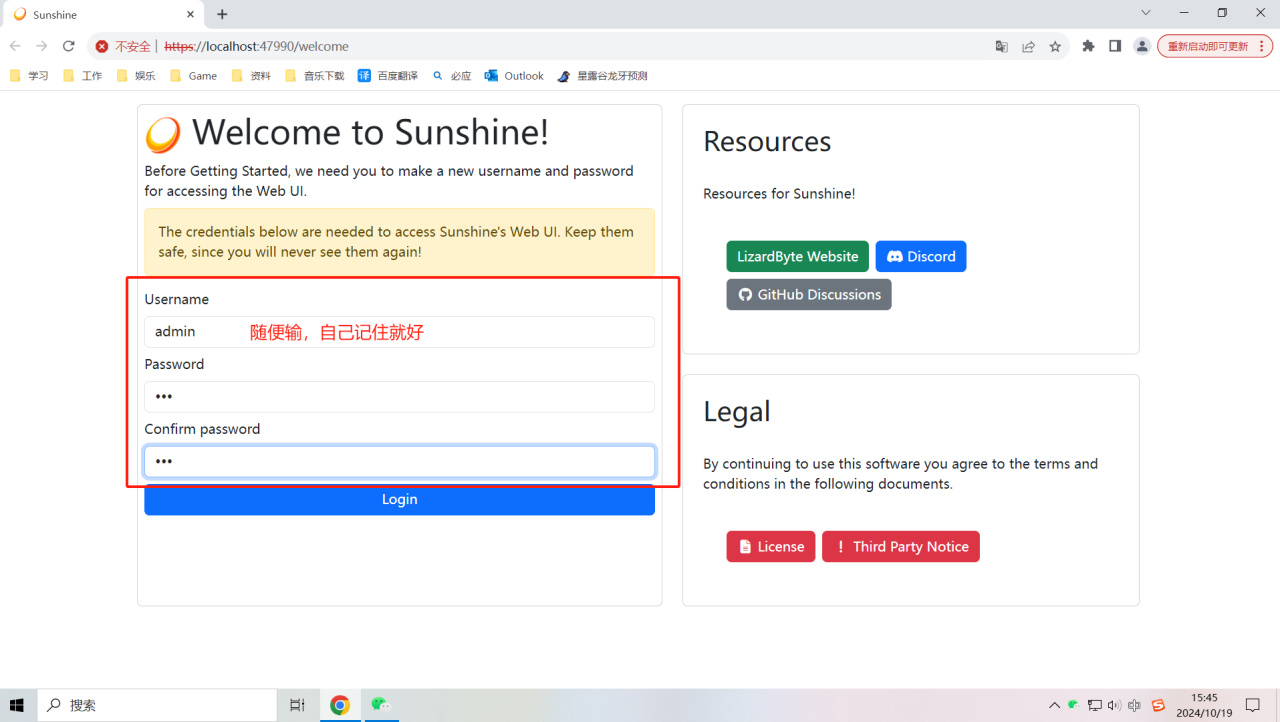Viewport: 1280px width, 722px height.
Task: Close the Sunshine tab
Action: (x=188, y=15)
